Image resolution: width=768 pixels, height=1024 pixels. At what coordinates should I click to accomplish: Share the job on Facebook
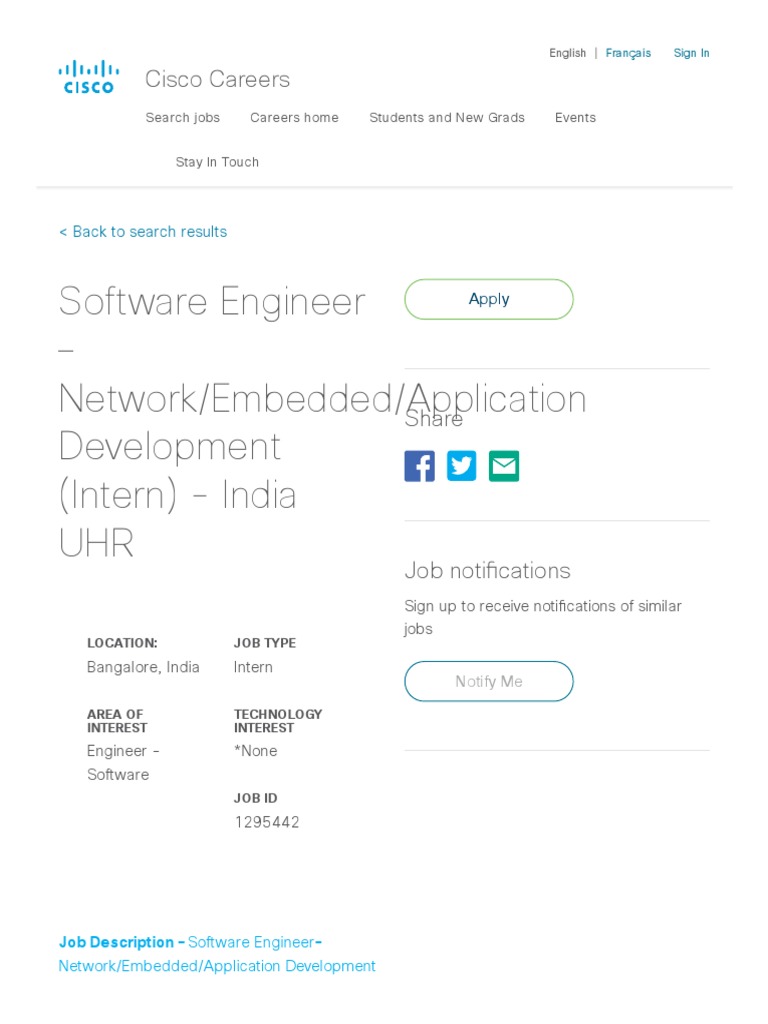coord(419,466)
